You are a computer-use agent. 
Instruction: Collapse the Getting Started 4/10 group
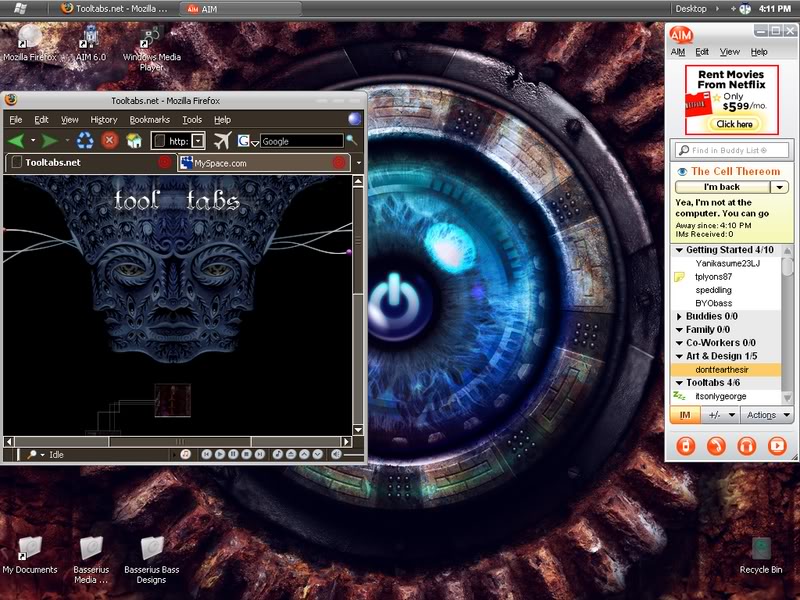click(679, 250)
